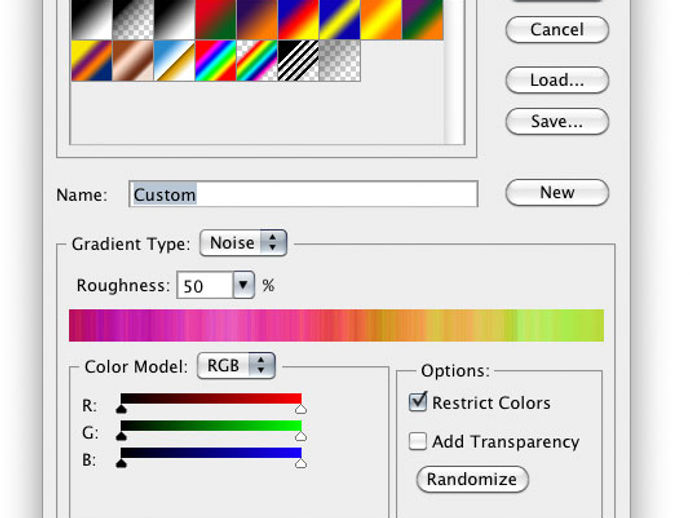Click the black slider handle on G channel
This screenshot has height=518, width=690.
point(122,436)
